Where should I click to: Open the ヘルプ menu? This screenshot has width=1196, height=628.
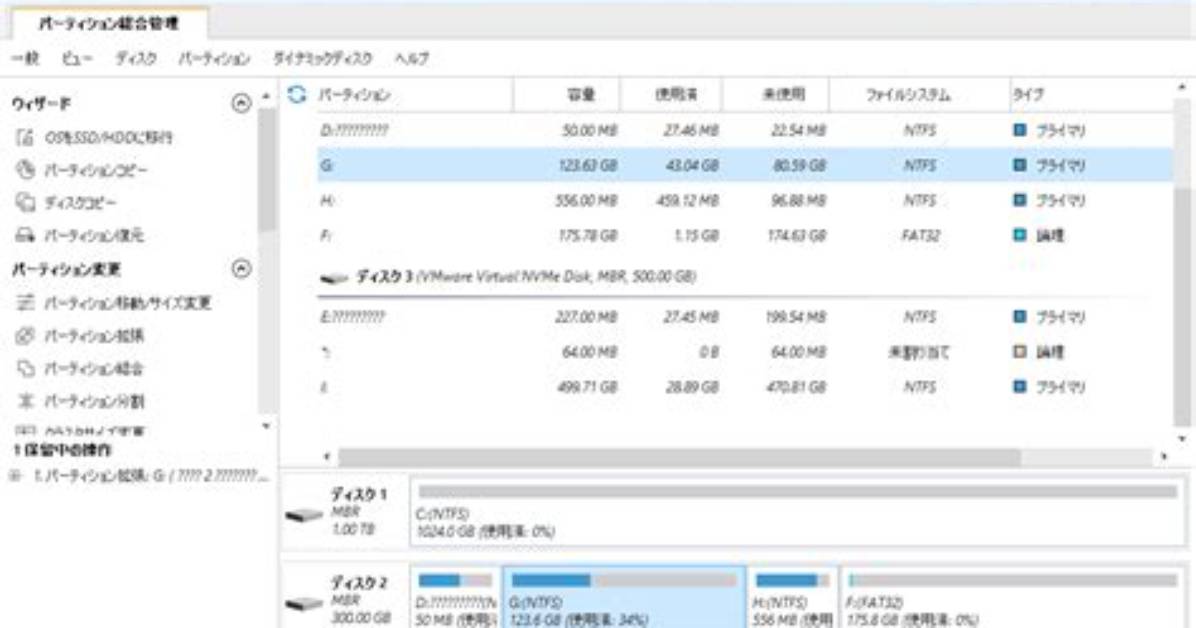coord(412,58)
